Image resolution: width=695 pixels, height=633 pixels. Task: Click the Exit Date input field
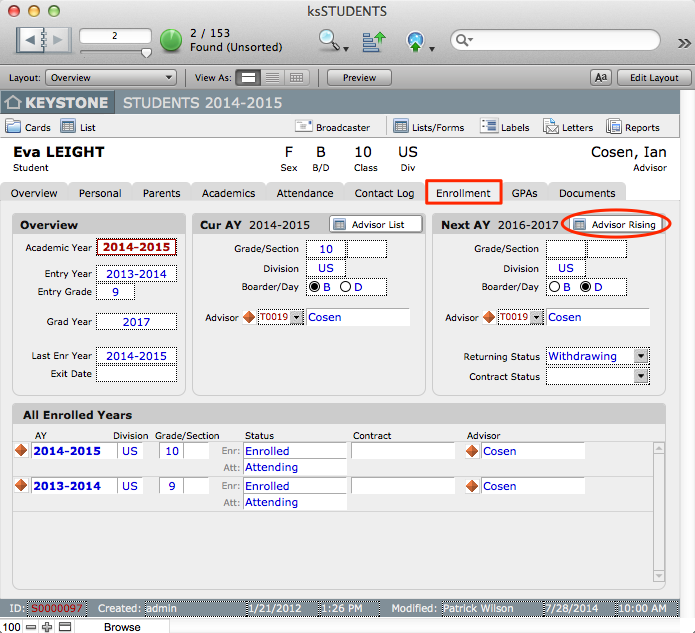click(x=136, y=374)
